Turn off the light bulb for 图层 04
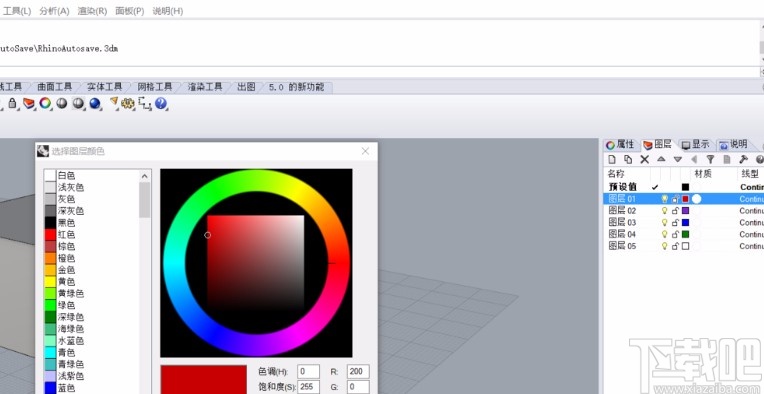This screenshot has height=394, width=764. click(664, 234)
